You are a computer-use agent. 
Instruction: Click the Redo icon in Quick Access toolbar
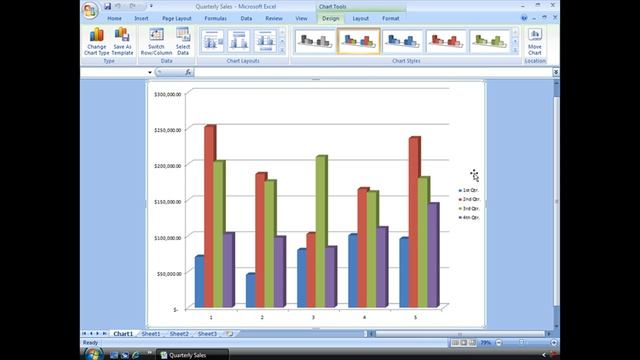coord(132,6)
